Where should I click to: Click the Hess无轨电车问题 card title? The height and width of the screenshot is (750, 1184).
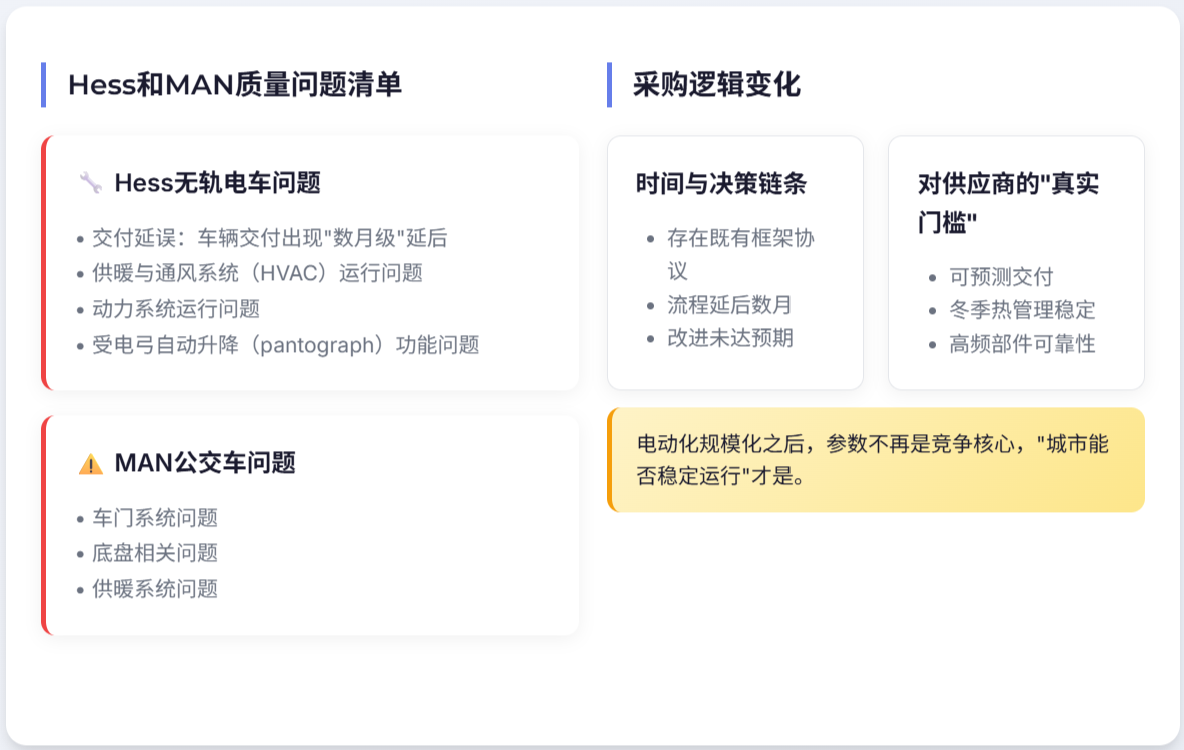[217, 183]
